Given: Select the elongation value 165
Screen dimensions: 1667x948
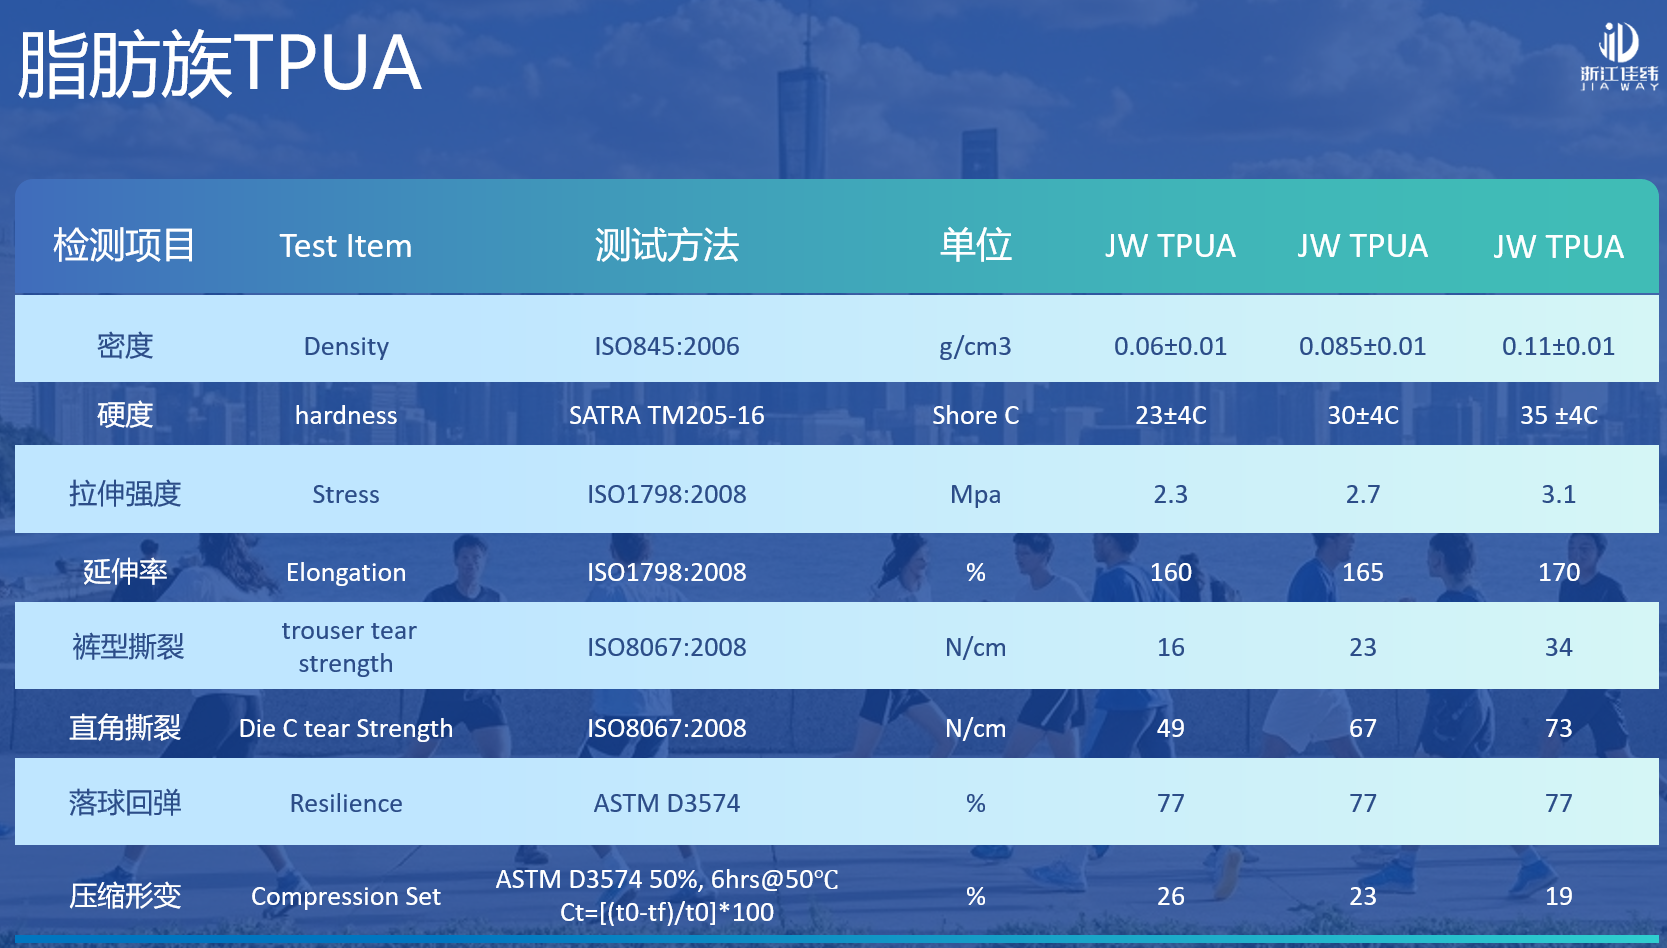Looking at the screenshot, I should point(1363,572).
